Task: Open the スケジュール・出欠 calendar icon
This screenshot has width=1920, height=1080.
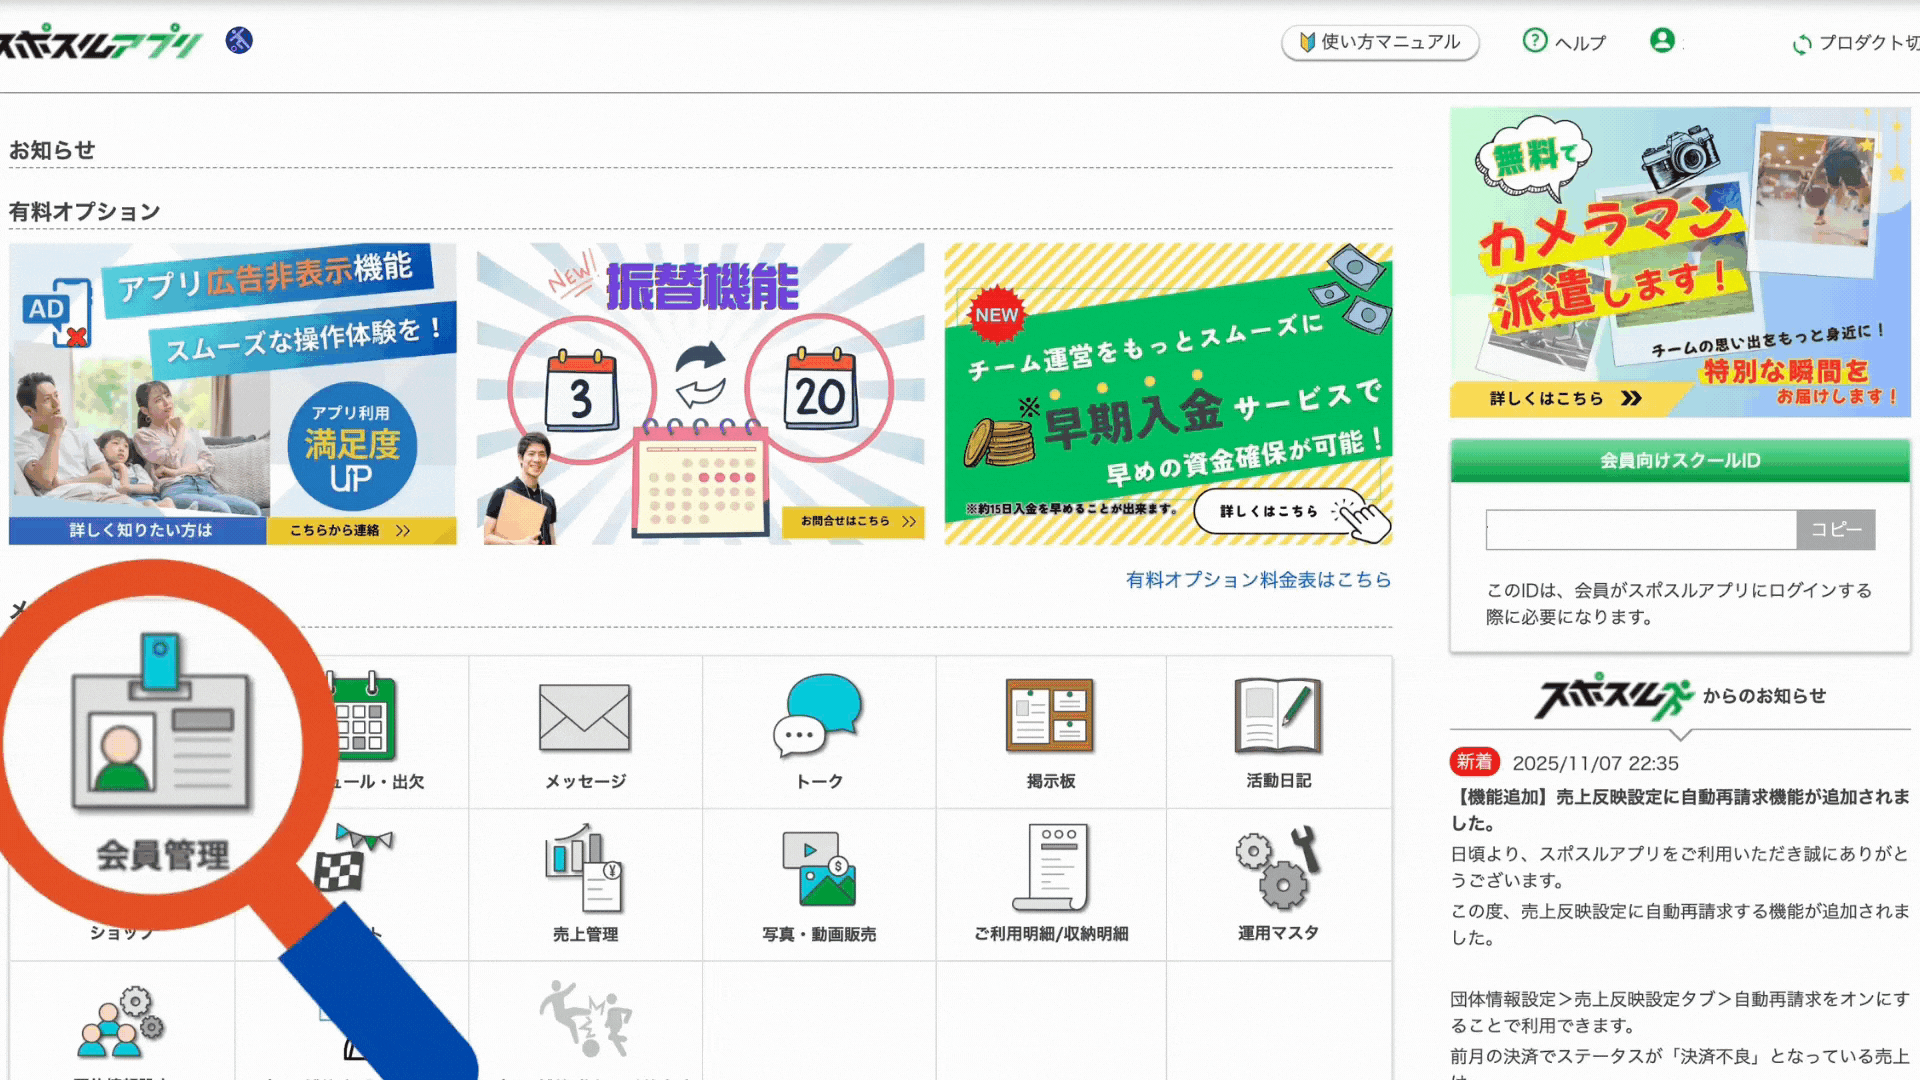Action: [x=362, y=715]
